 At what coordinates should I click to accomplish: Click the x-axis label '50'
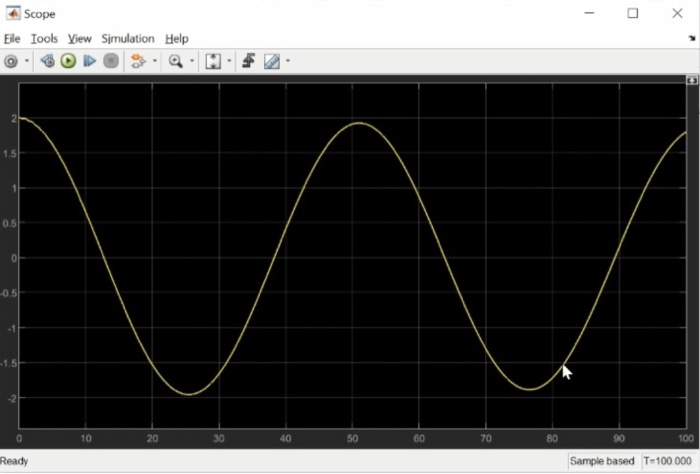352,439
